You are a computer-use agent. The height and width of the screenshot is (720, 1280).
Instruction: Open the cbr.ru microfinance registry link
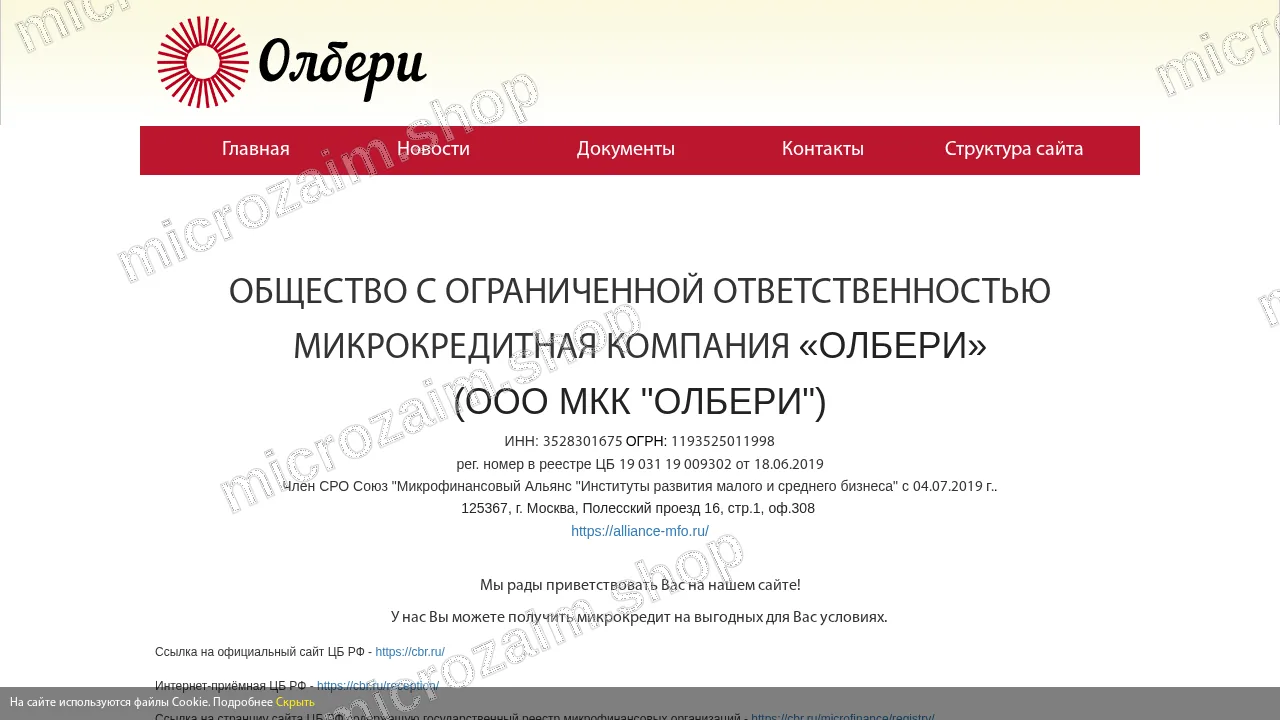(x=843, y=718)
